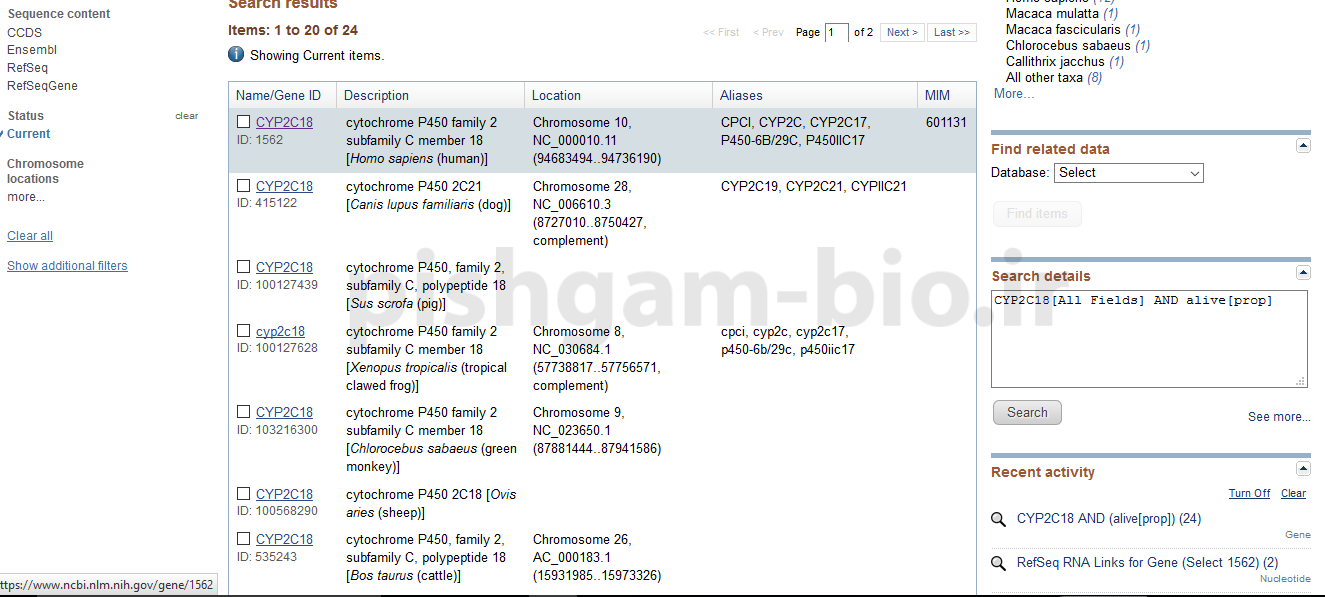1325x597 pixels.
Task: Click magnifier icon beside CYP2C18 AND (alive[prop])
Action: [x=998, y=519]
